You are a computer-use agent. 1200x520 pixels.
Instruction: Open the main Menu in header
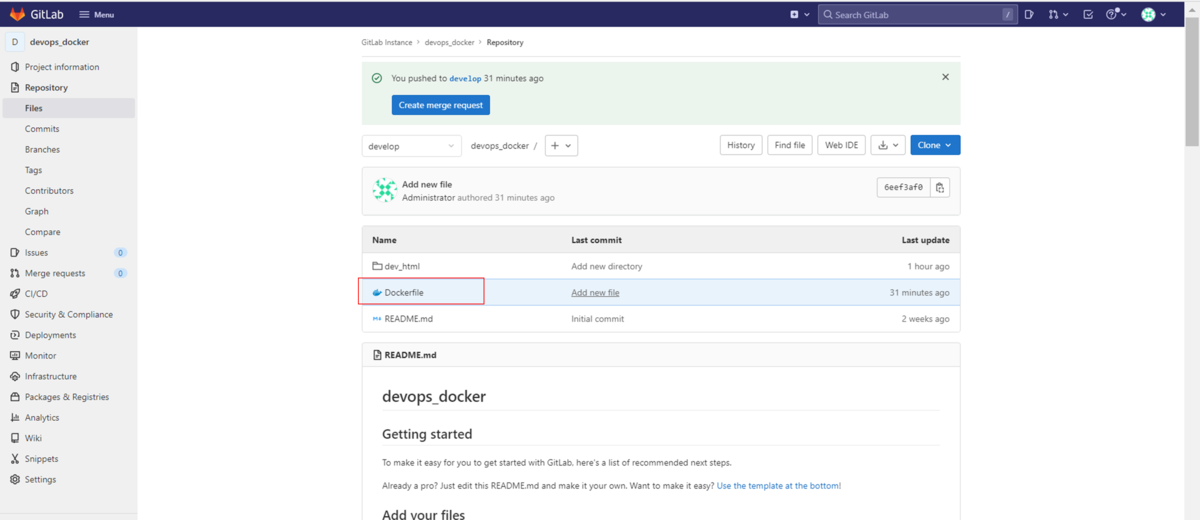(96, 15)
